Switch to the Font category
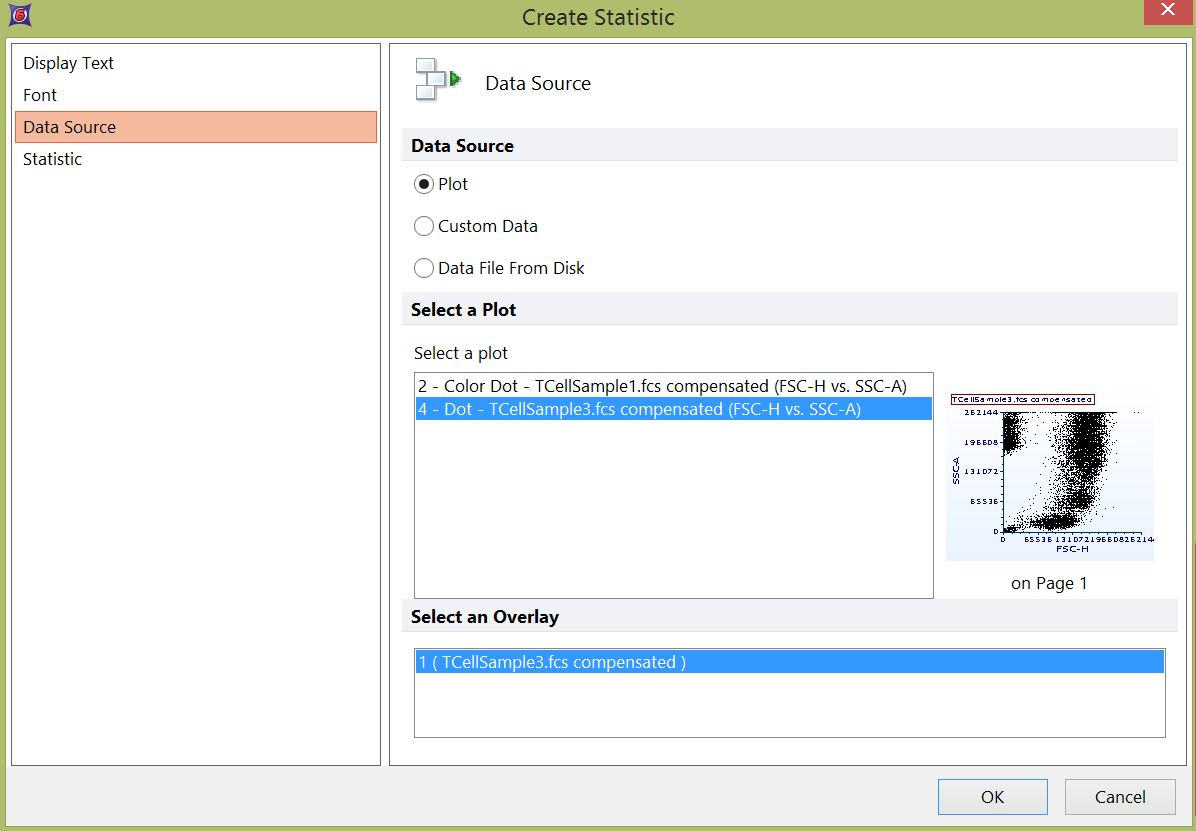 click(x=40, y=95)
